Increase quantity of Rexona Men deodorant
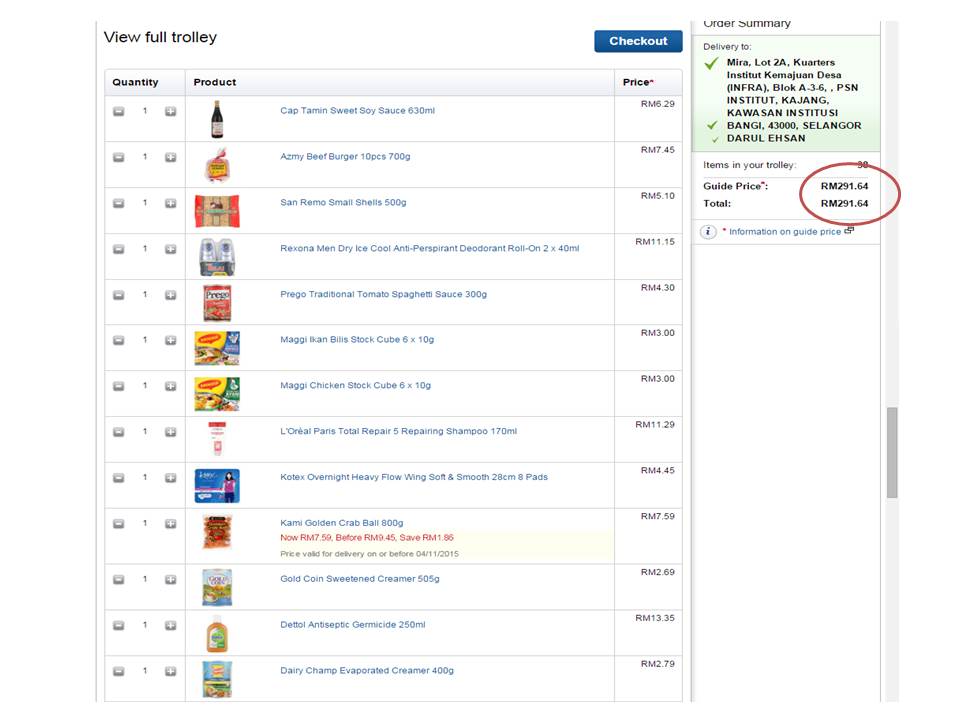Screen dimensions: 960x720 click(x=170, y=249)
